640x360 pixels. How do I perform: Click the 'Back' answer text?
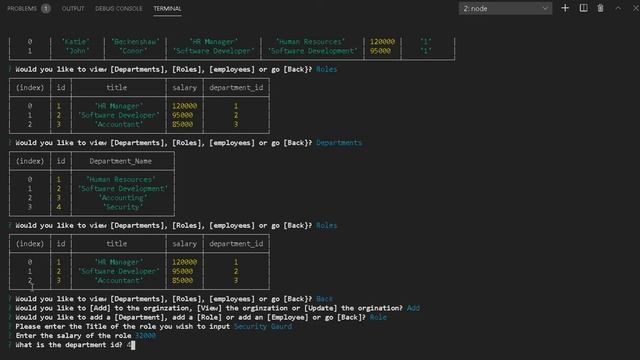(x=324, y=299)
